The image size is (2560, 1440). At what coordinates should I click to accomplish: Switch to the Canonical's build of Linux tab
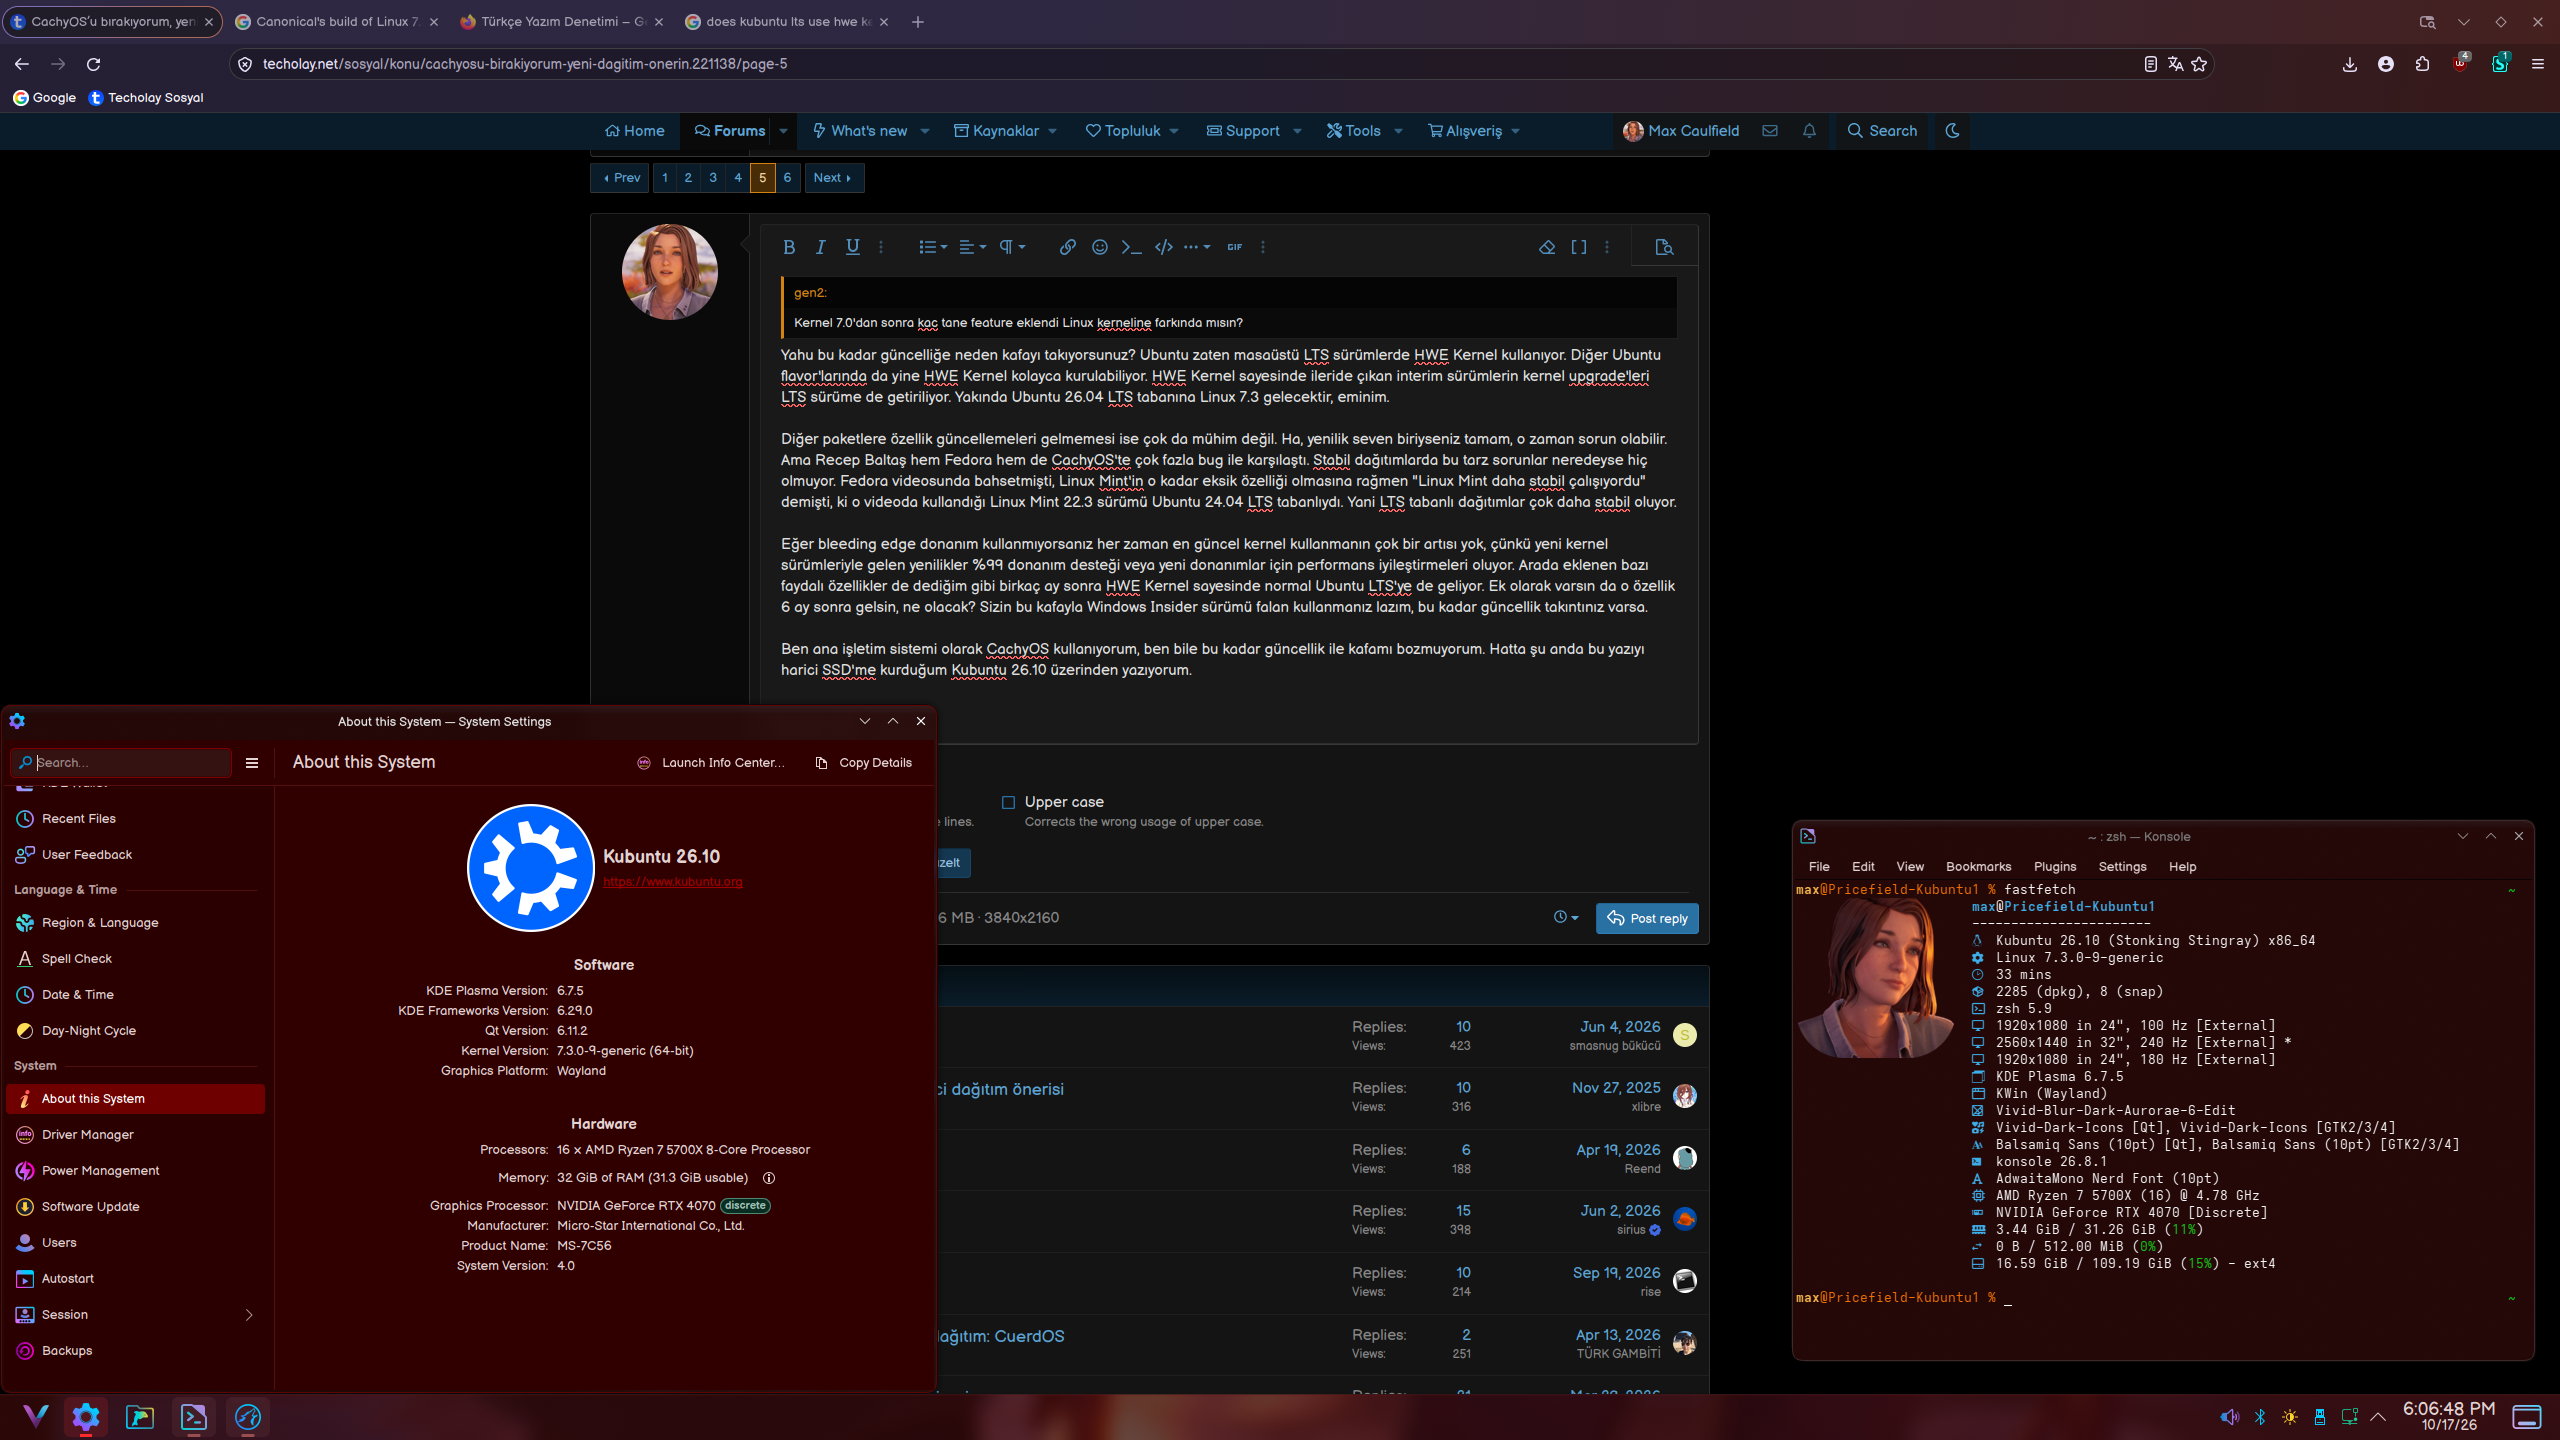pyautogui.click(x=336, y=21)
